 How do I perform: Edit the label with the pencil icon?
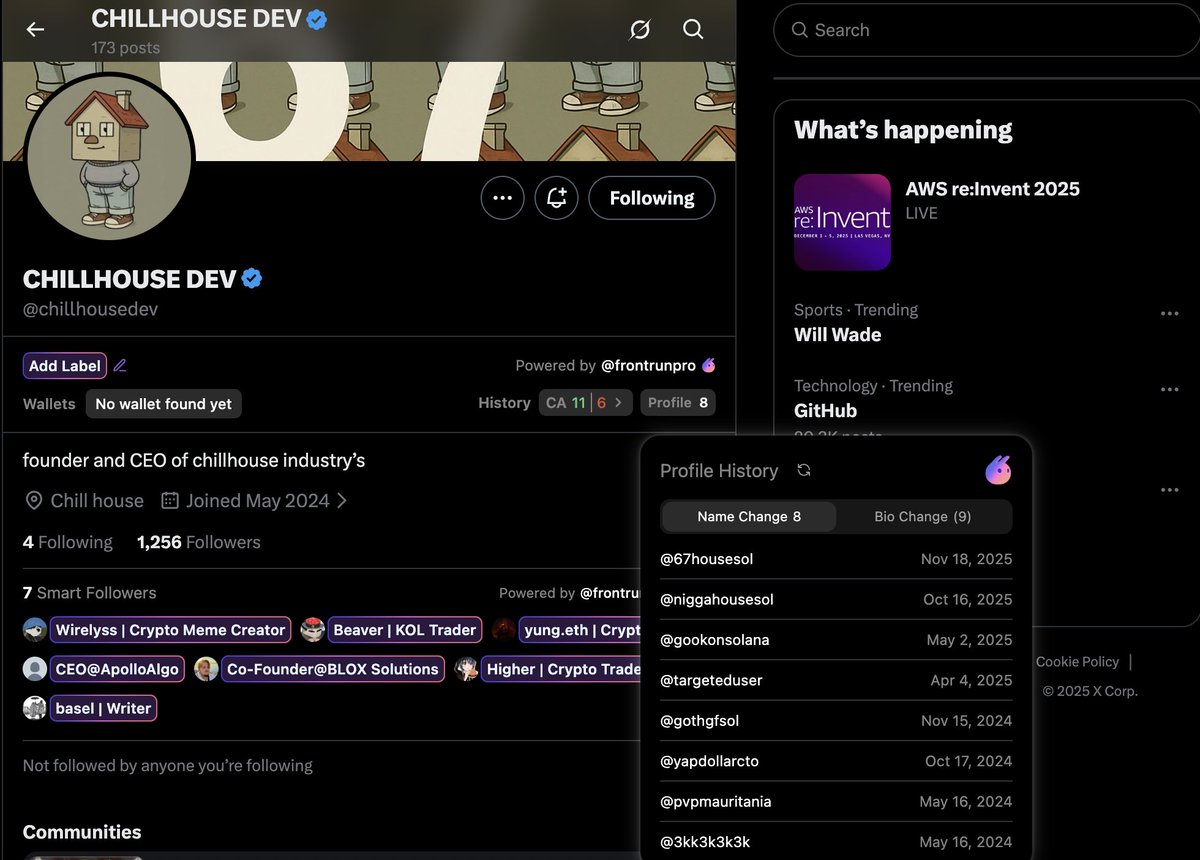pos(120,366)
